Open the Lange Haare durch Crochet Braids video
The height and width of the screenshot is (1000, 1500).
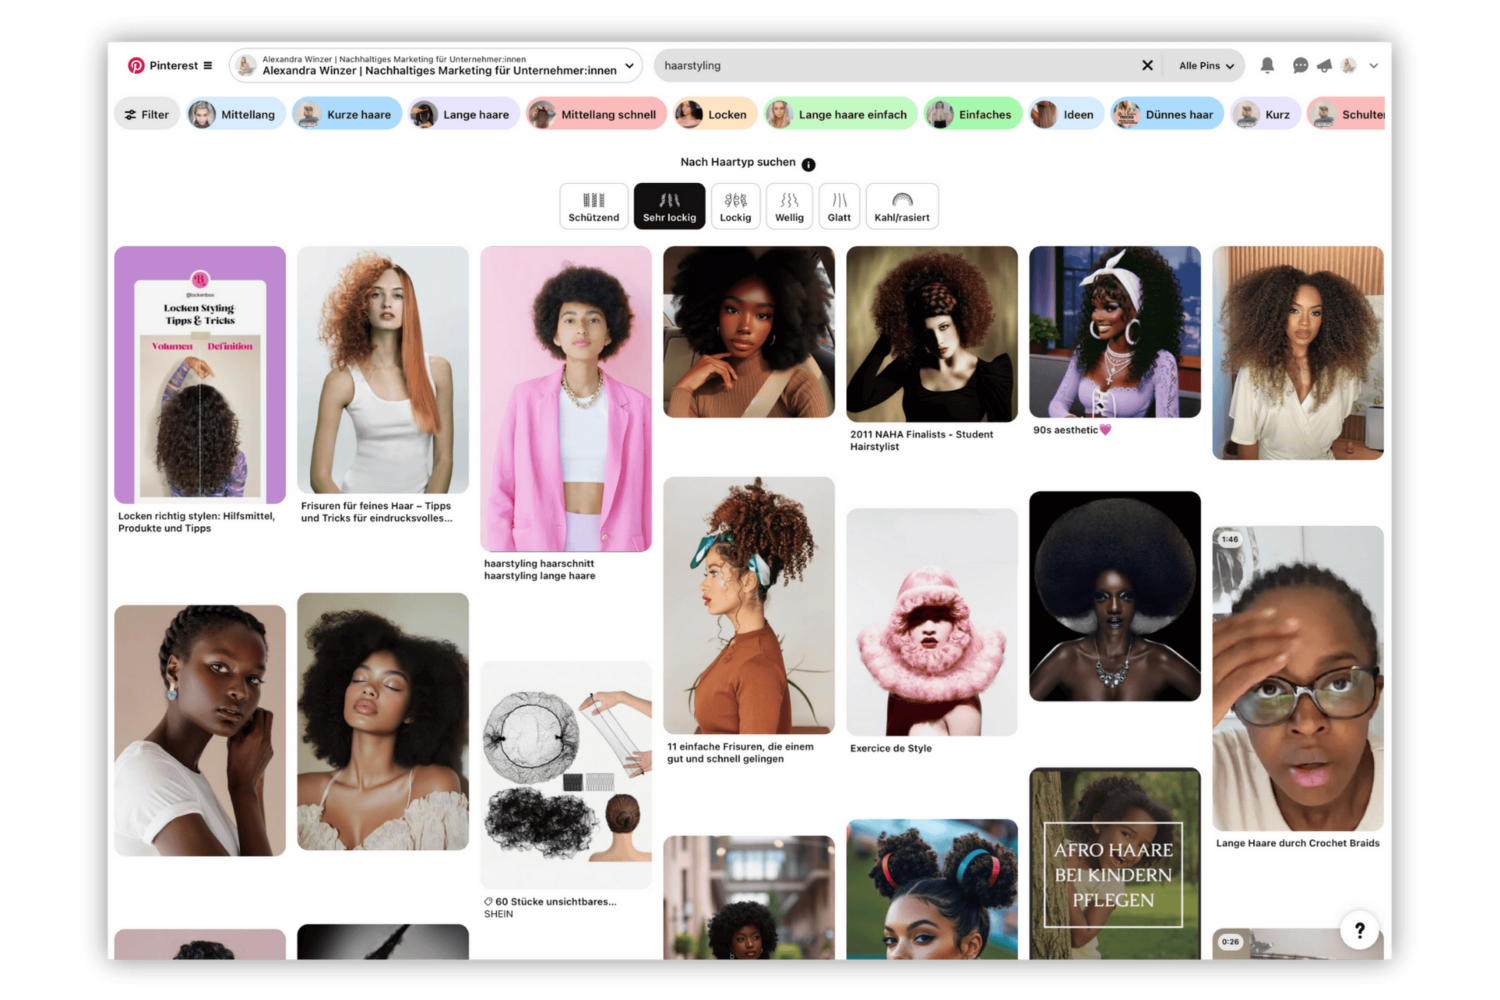coord(1298,678)
